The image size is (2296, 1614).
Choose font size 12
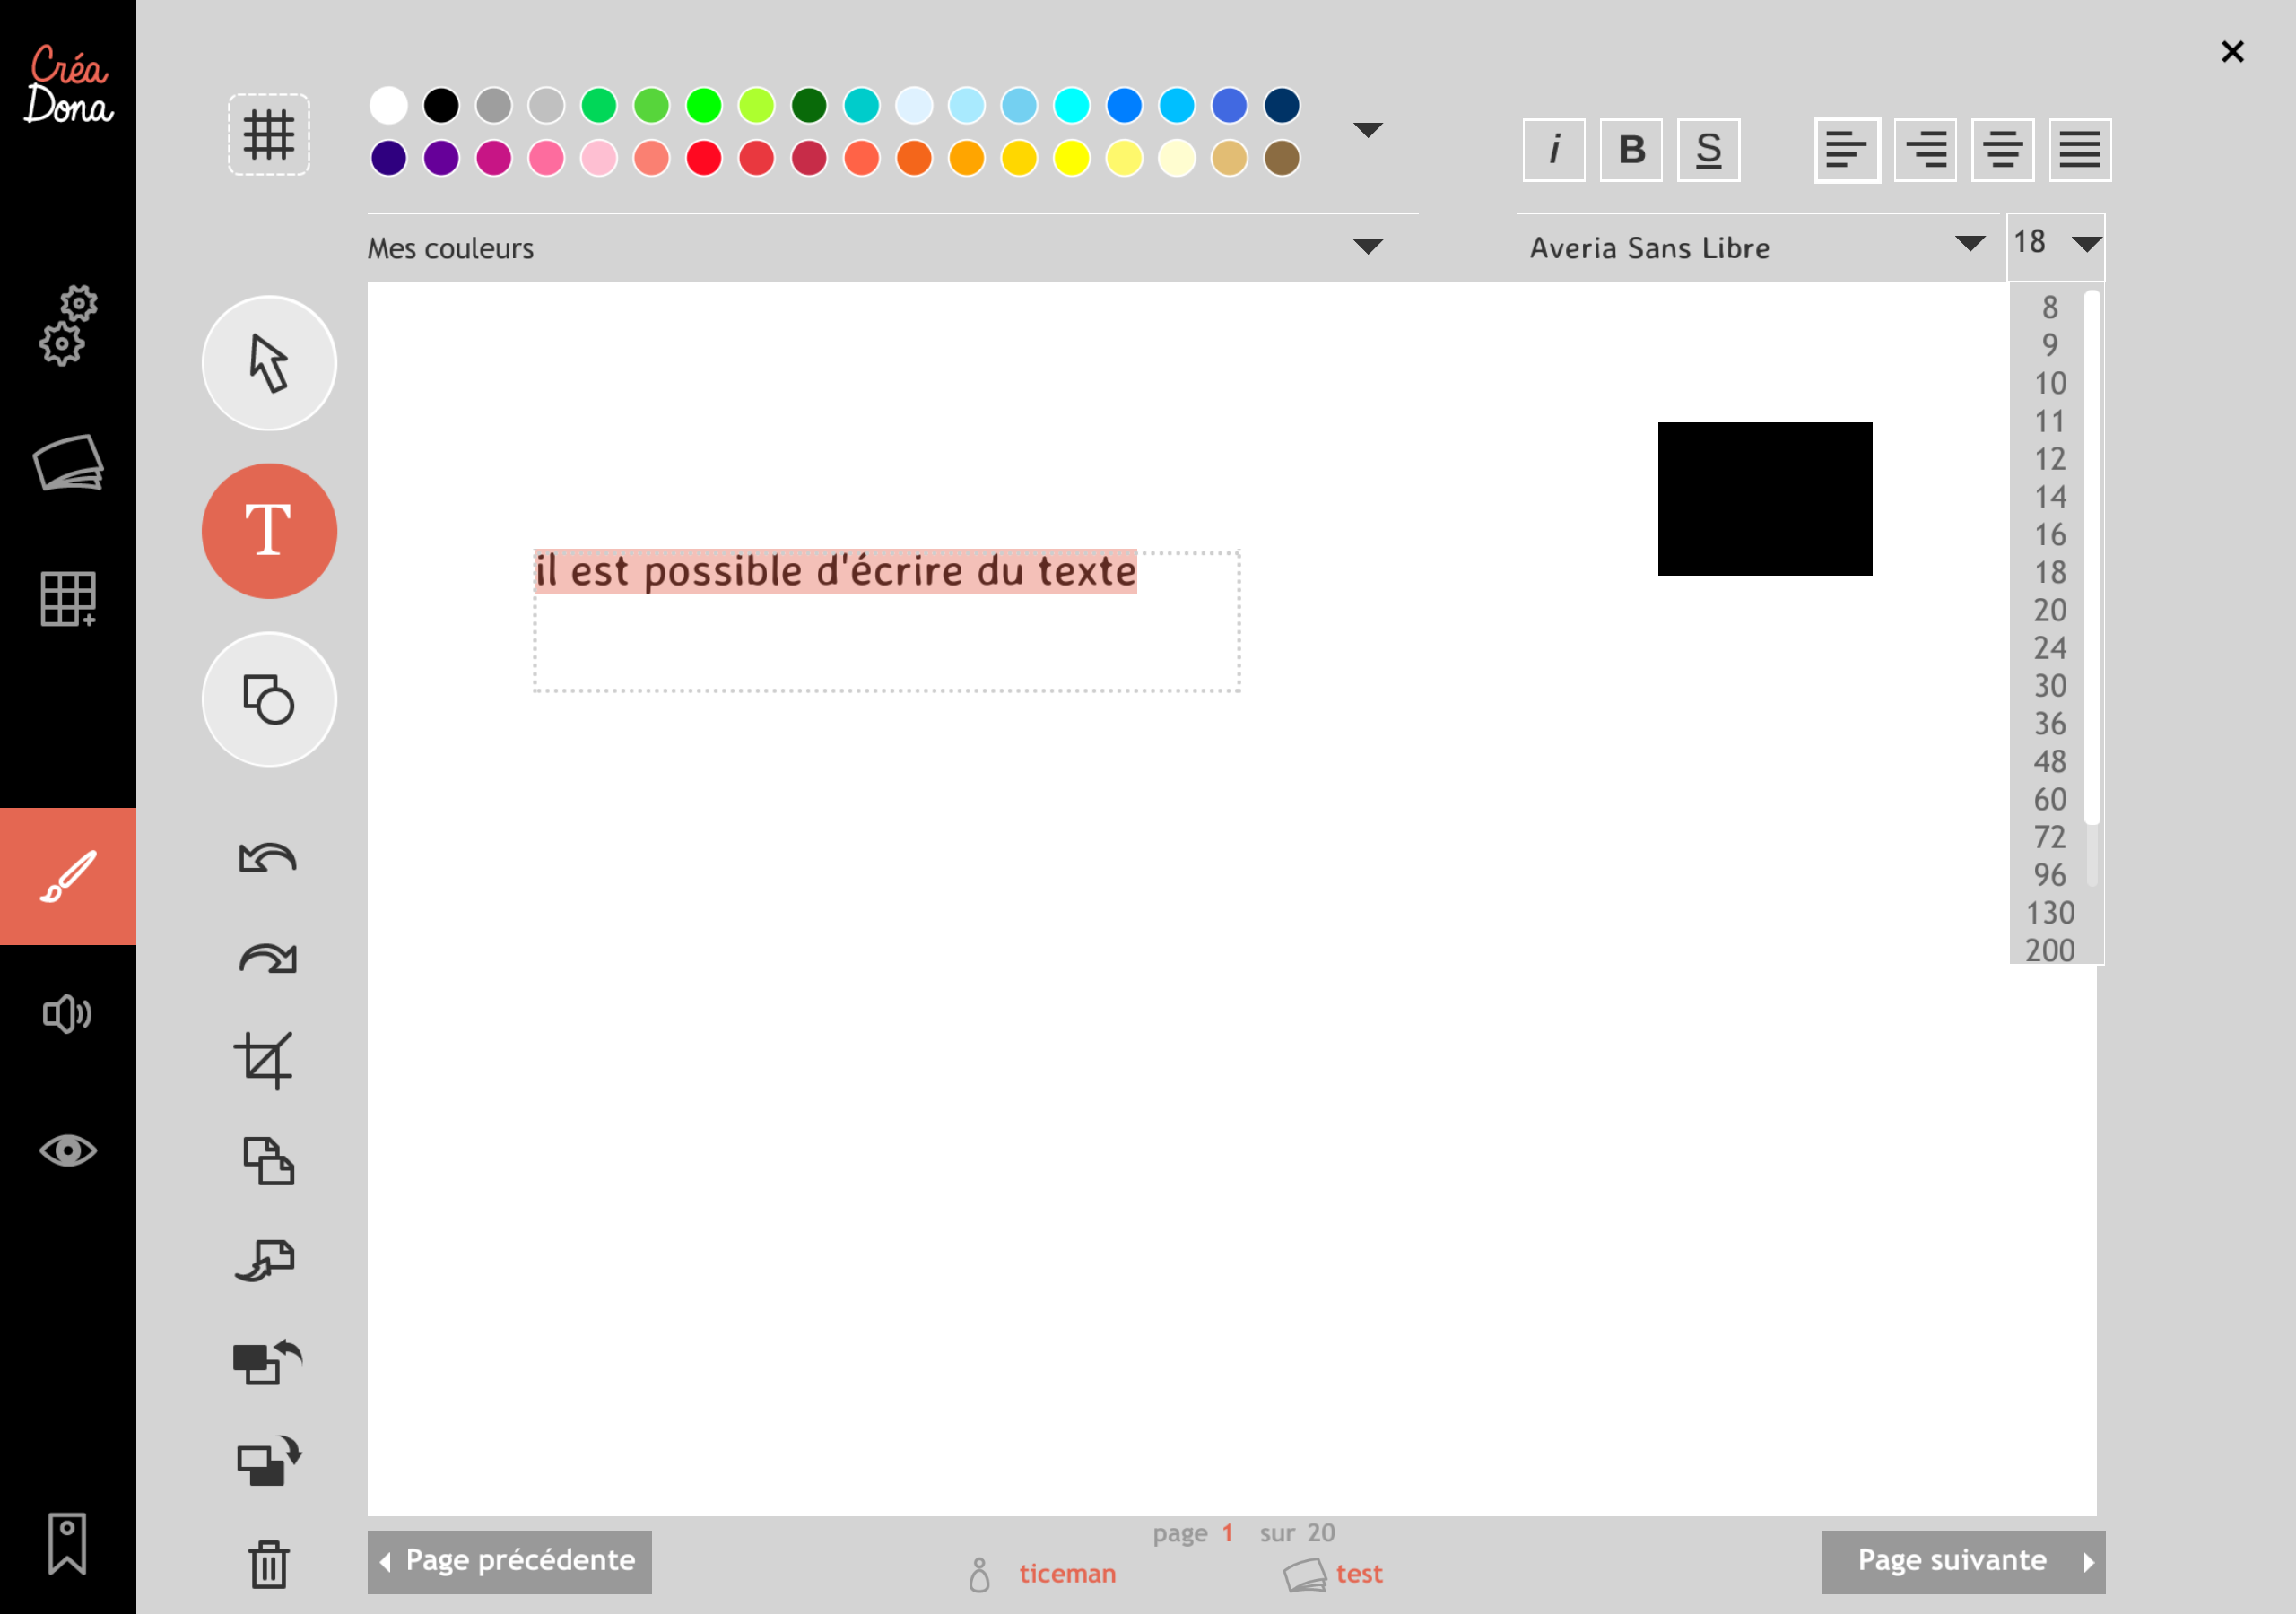tap(2050, 459)
